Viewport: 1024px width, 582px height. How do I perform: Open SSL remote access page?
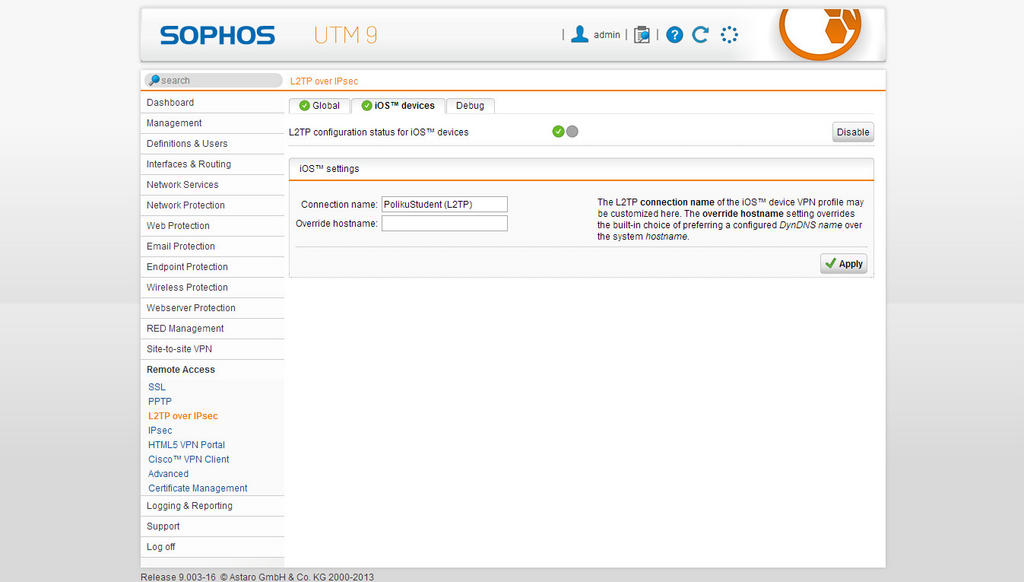(x=157, y=387)
